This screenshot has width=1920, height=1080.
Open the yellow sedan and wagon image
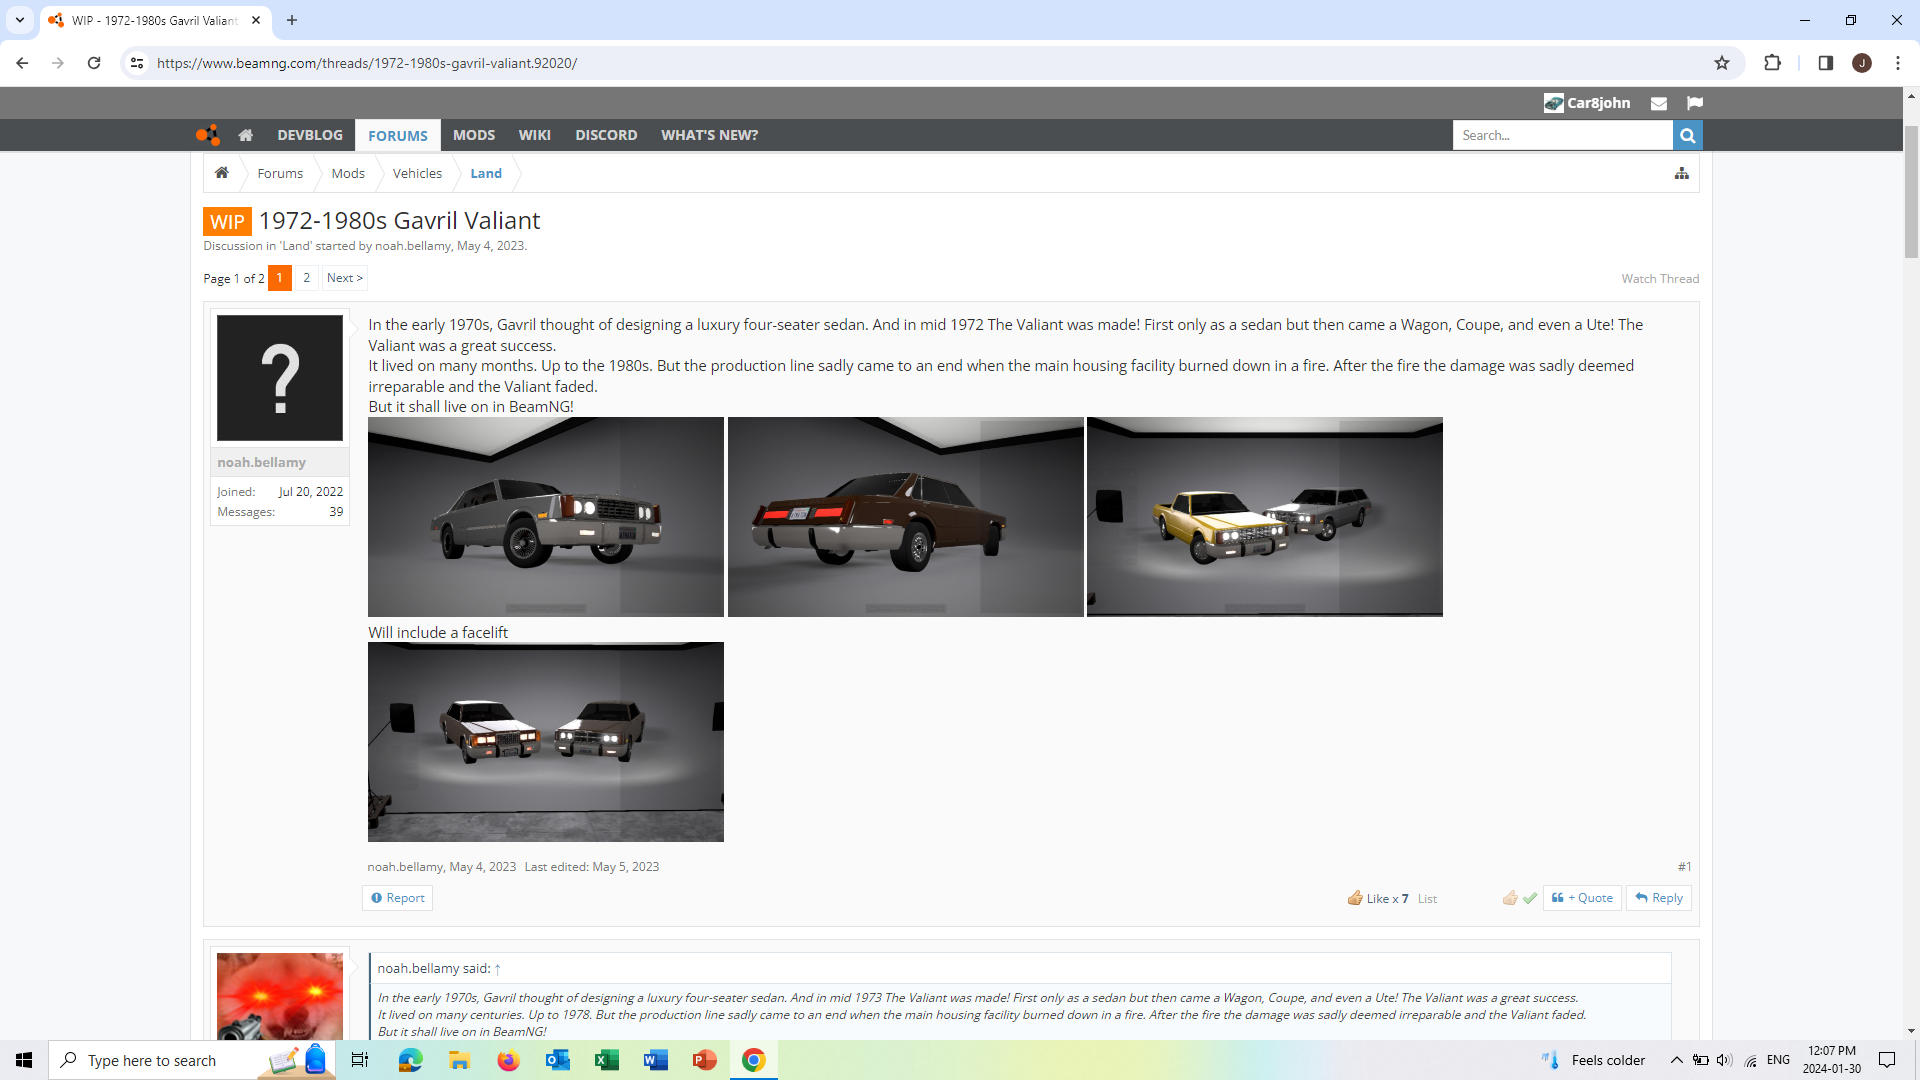pyautogui.click(x=1265, y=517)
